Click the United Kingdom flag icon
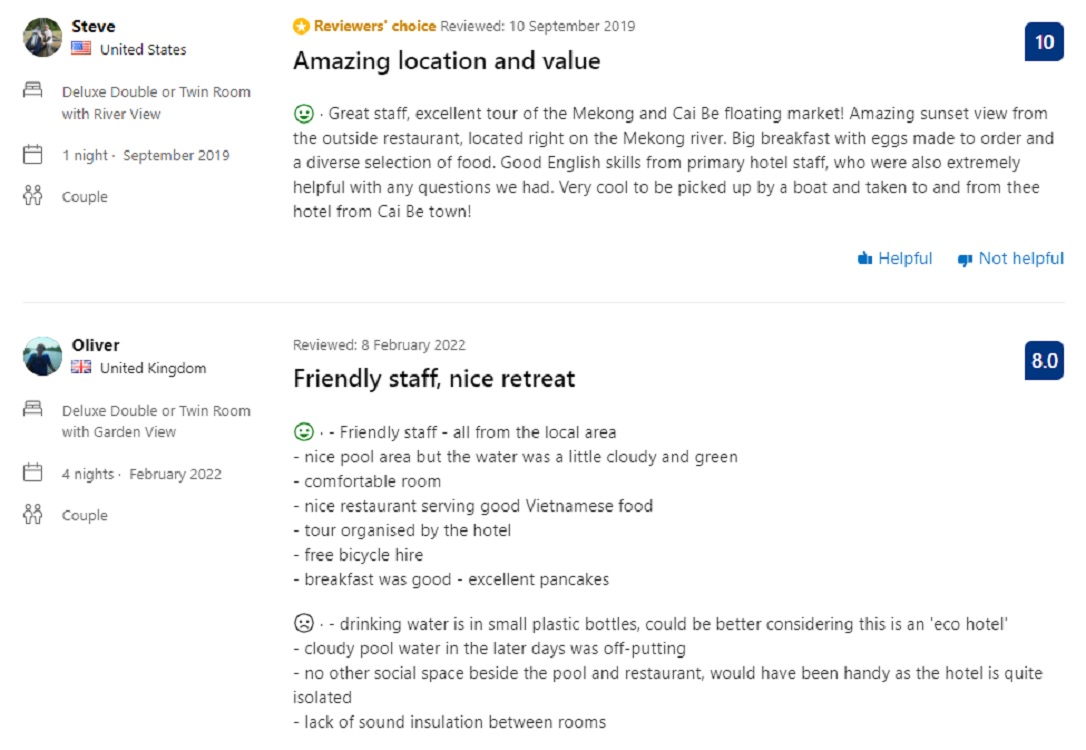Image resolution: width=1086 pixels, height=750 pixels. [81, 368]
